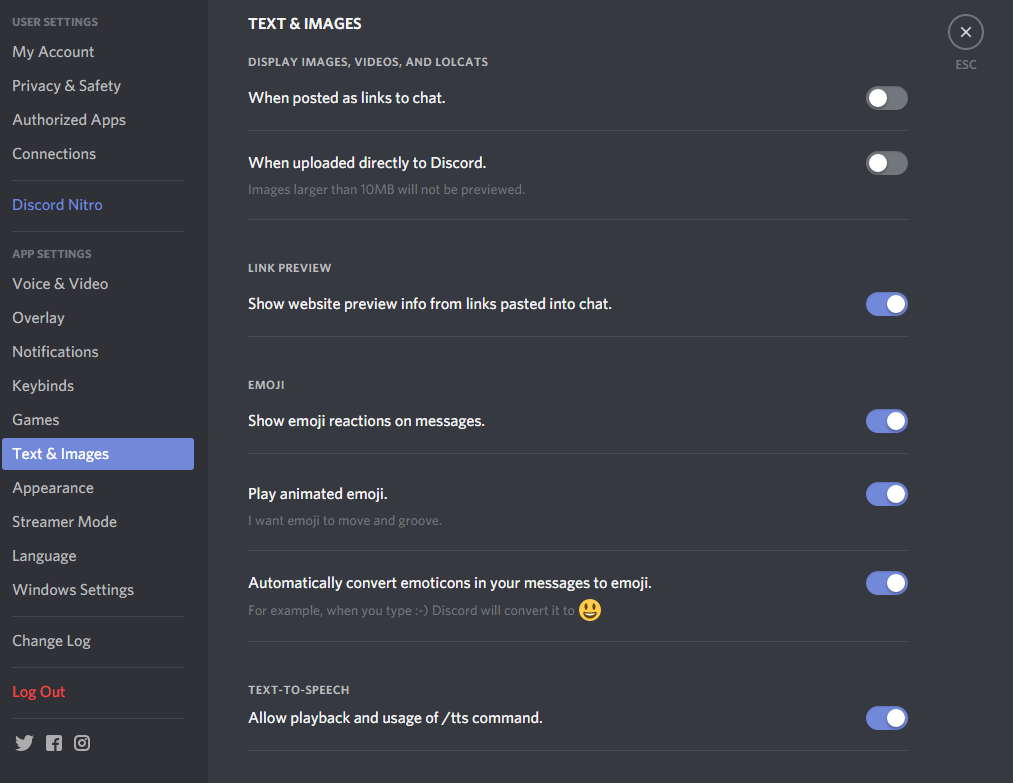Open Discord's Twitter page icon
The width and height of the screenshot is (1013, 783).
pos(24,743)
